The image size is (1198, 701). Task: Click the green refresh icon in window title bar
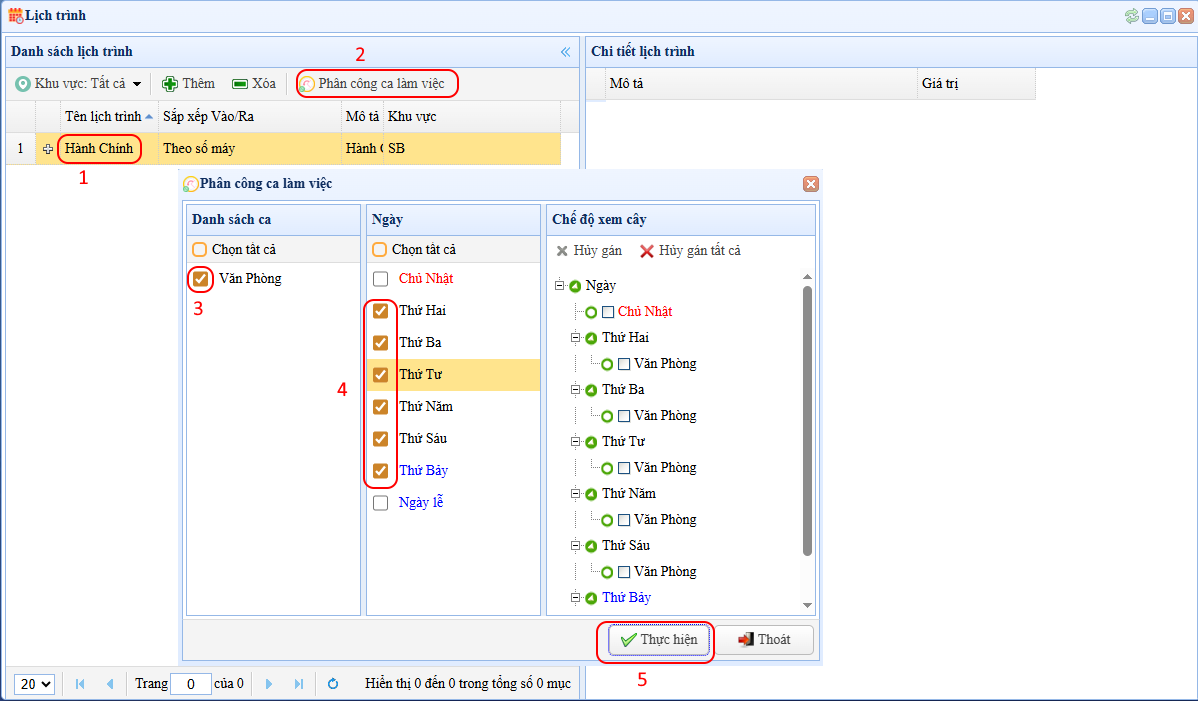point(1132,15)
